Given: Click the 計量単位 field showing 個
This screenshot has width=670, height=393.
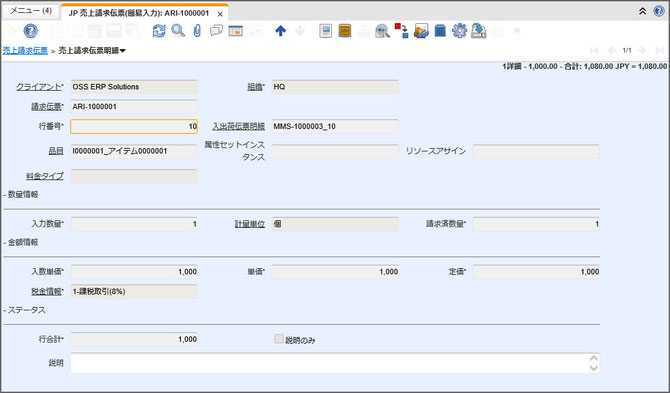Looking at the screenshot, I should click(335, 224).
